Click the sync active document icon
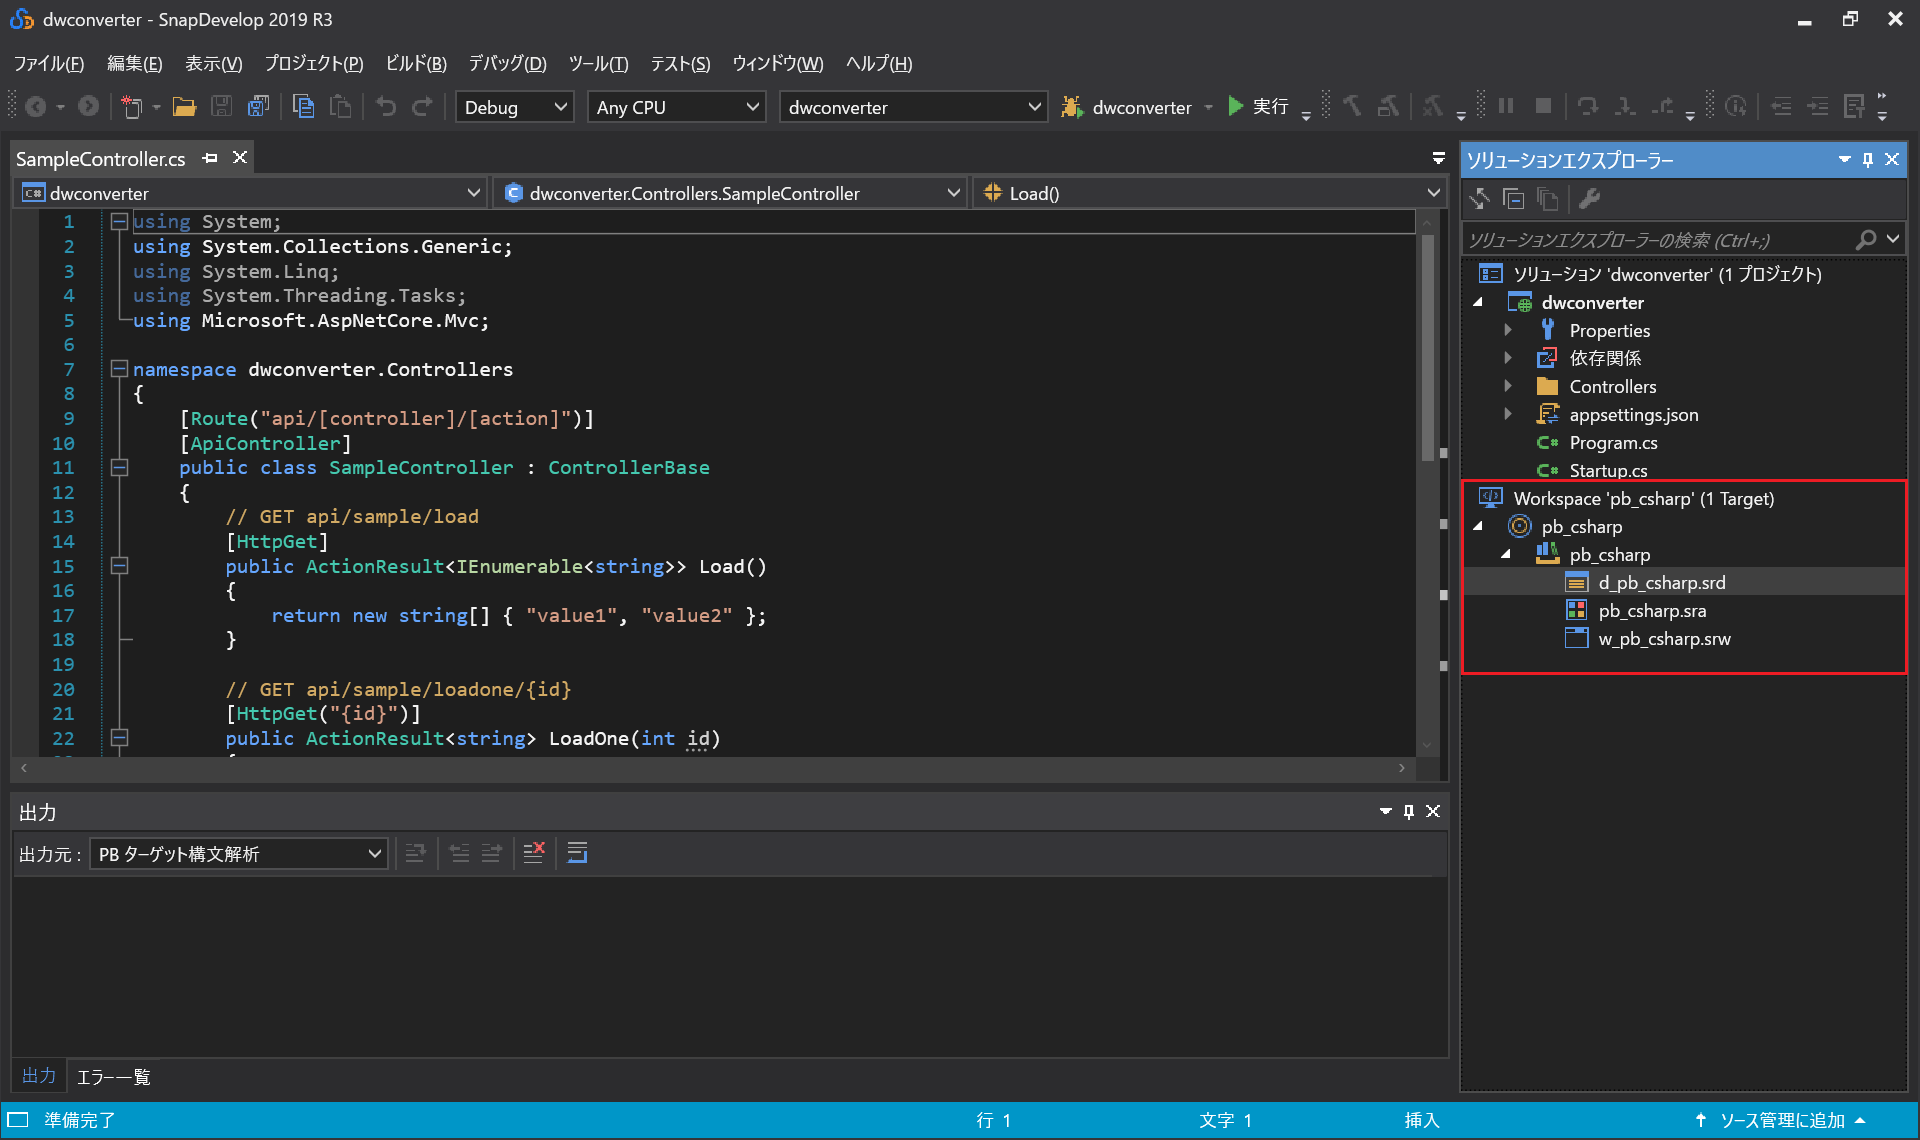 [x=1479, y=200]
